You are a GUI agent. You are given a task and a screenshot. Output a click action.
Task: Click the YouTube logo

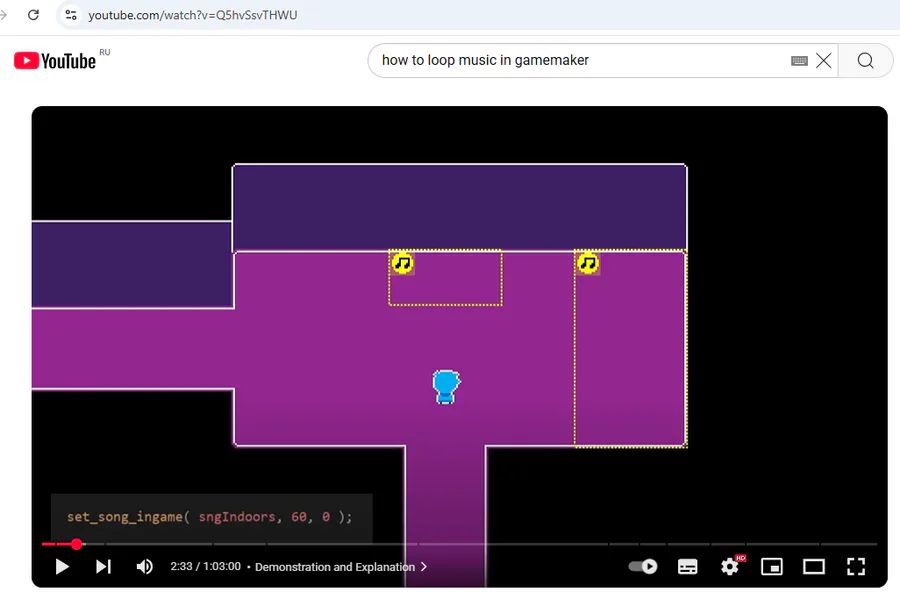coord(55,61)
